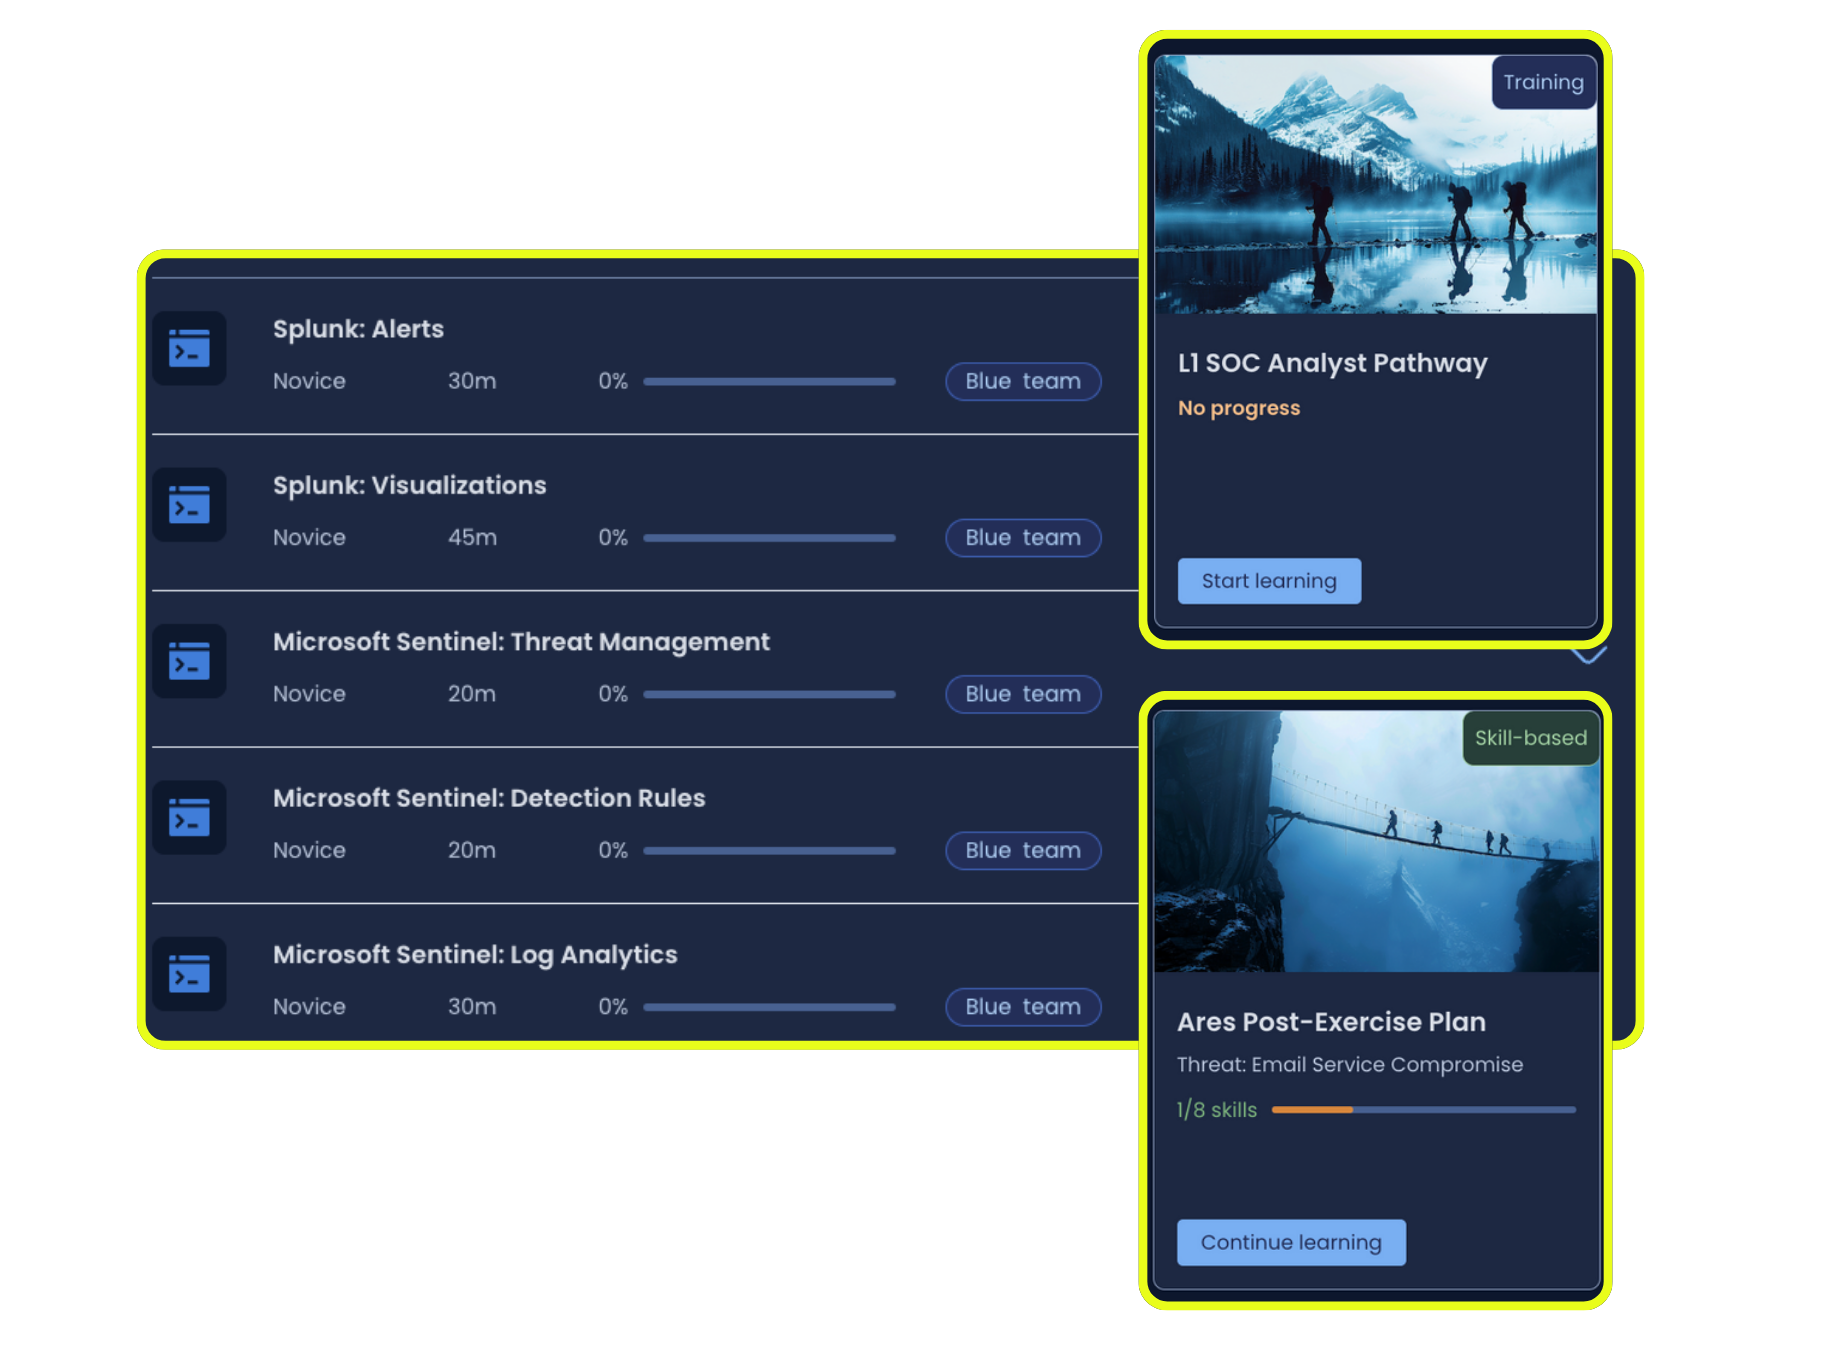Image resolution: width=1822 pixels, height=1366 pixels.
Task: Click the Skill-based badge on Ares card
Action: click(x=1530, y=738)
